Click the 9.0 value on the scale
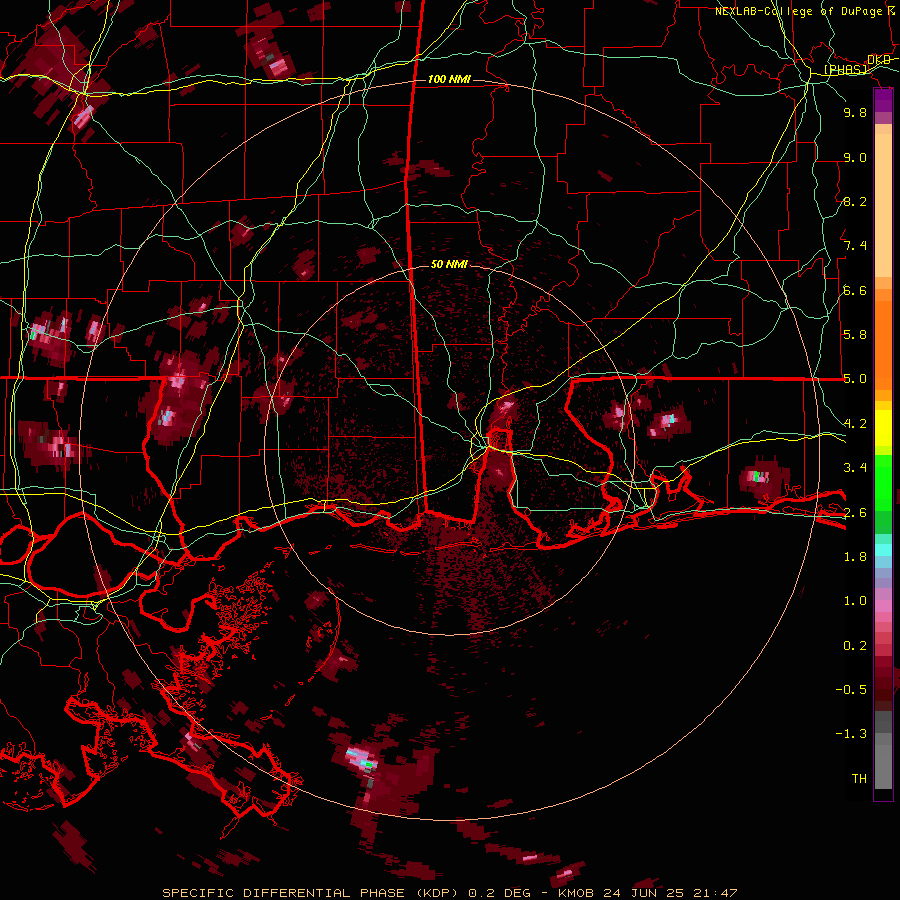The height and width of the screenshot is (900, 900). (x=855, y=157)
